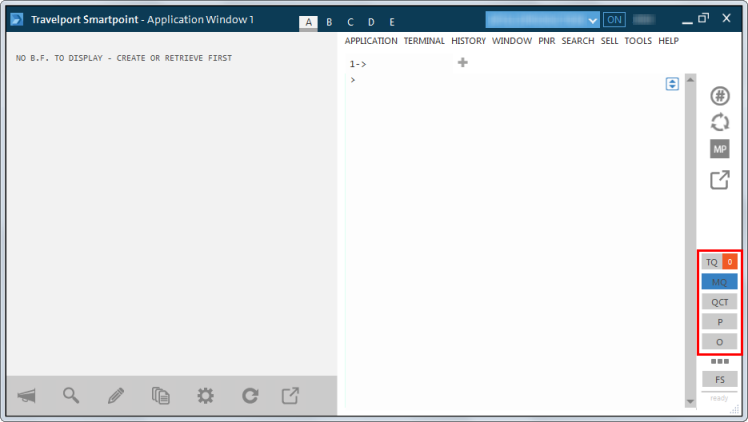Toggle the ON button in title bar
This screenshot has height=422, width=748.
[614, 19]
